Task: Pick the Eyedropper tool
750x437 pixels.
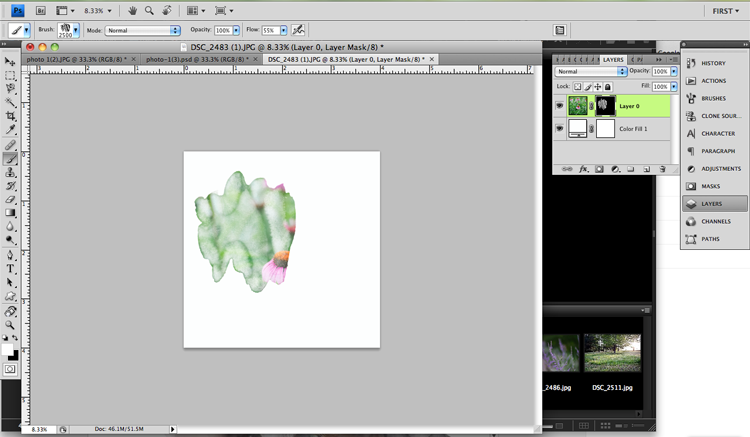Action: (x=11, y=130)
